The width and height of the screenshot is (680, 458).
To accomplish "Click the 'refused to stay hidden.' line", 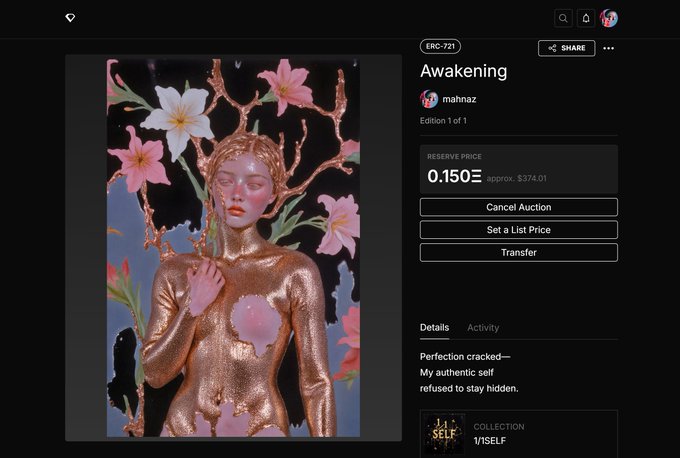I will coord(469,388).
